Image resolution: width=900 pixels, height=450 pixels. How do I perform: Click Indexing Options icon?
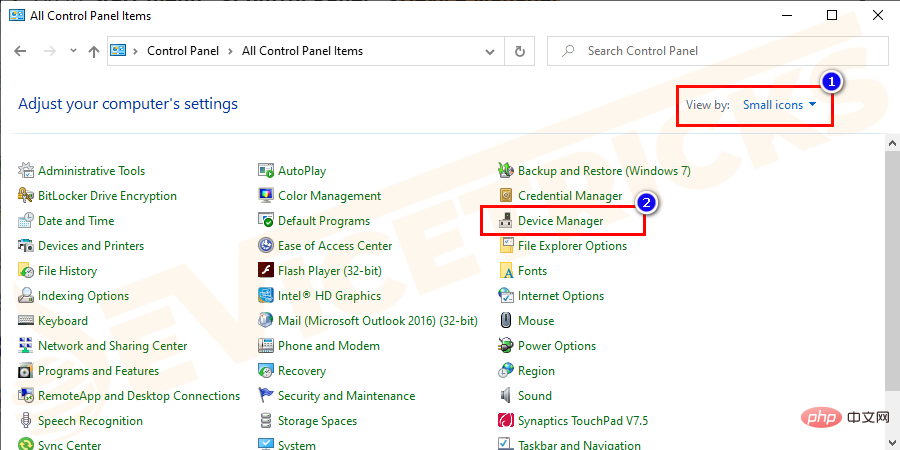click(x=26, y=296)
